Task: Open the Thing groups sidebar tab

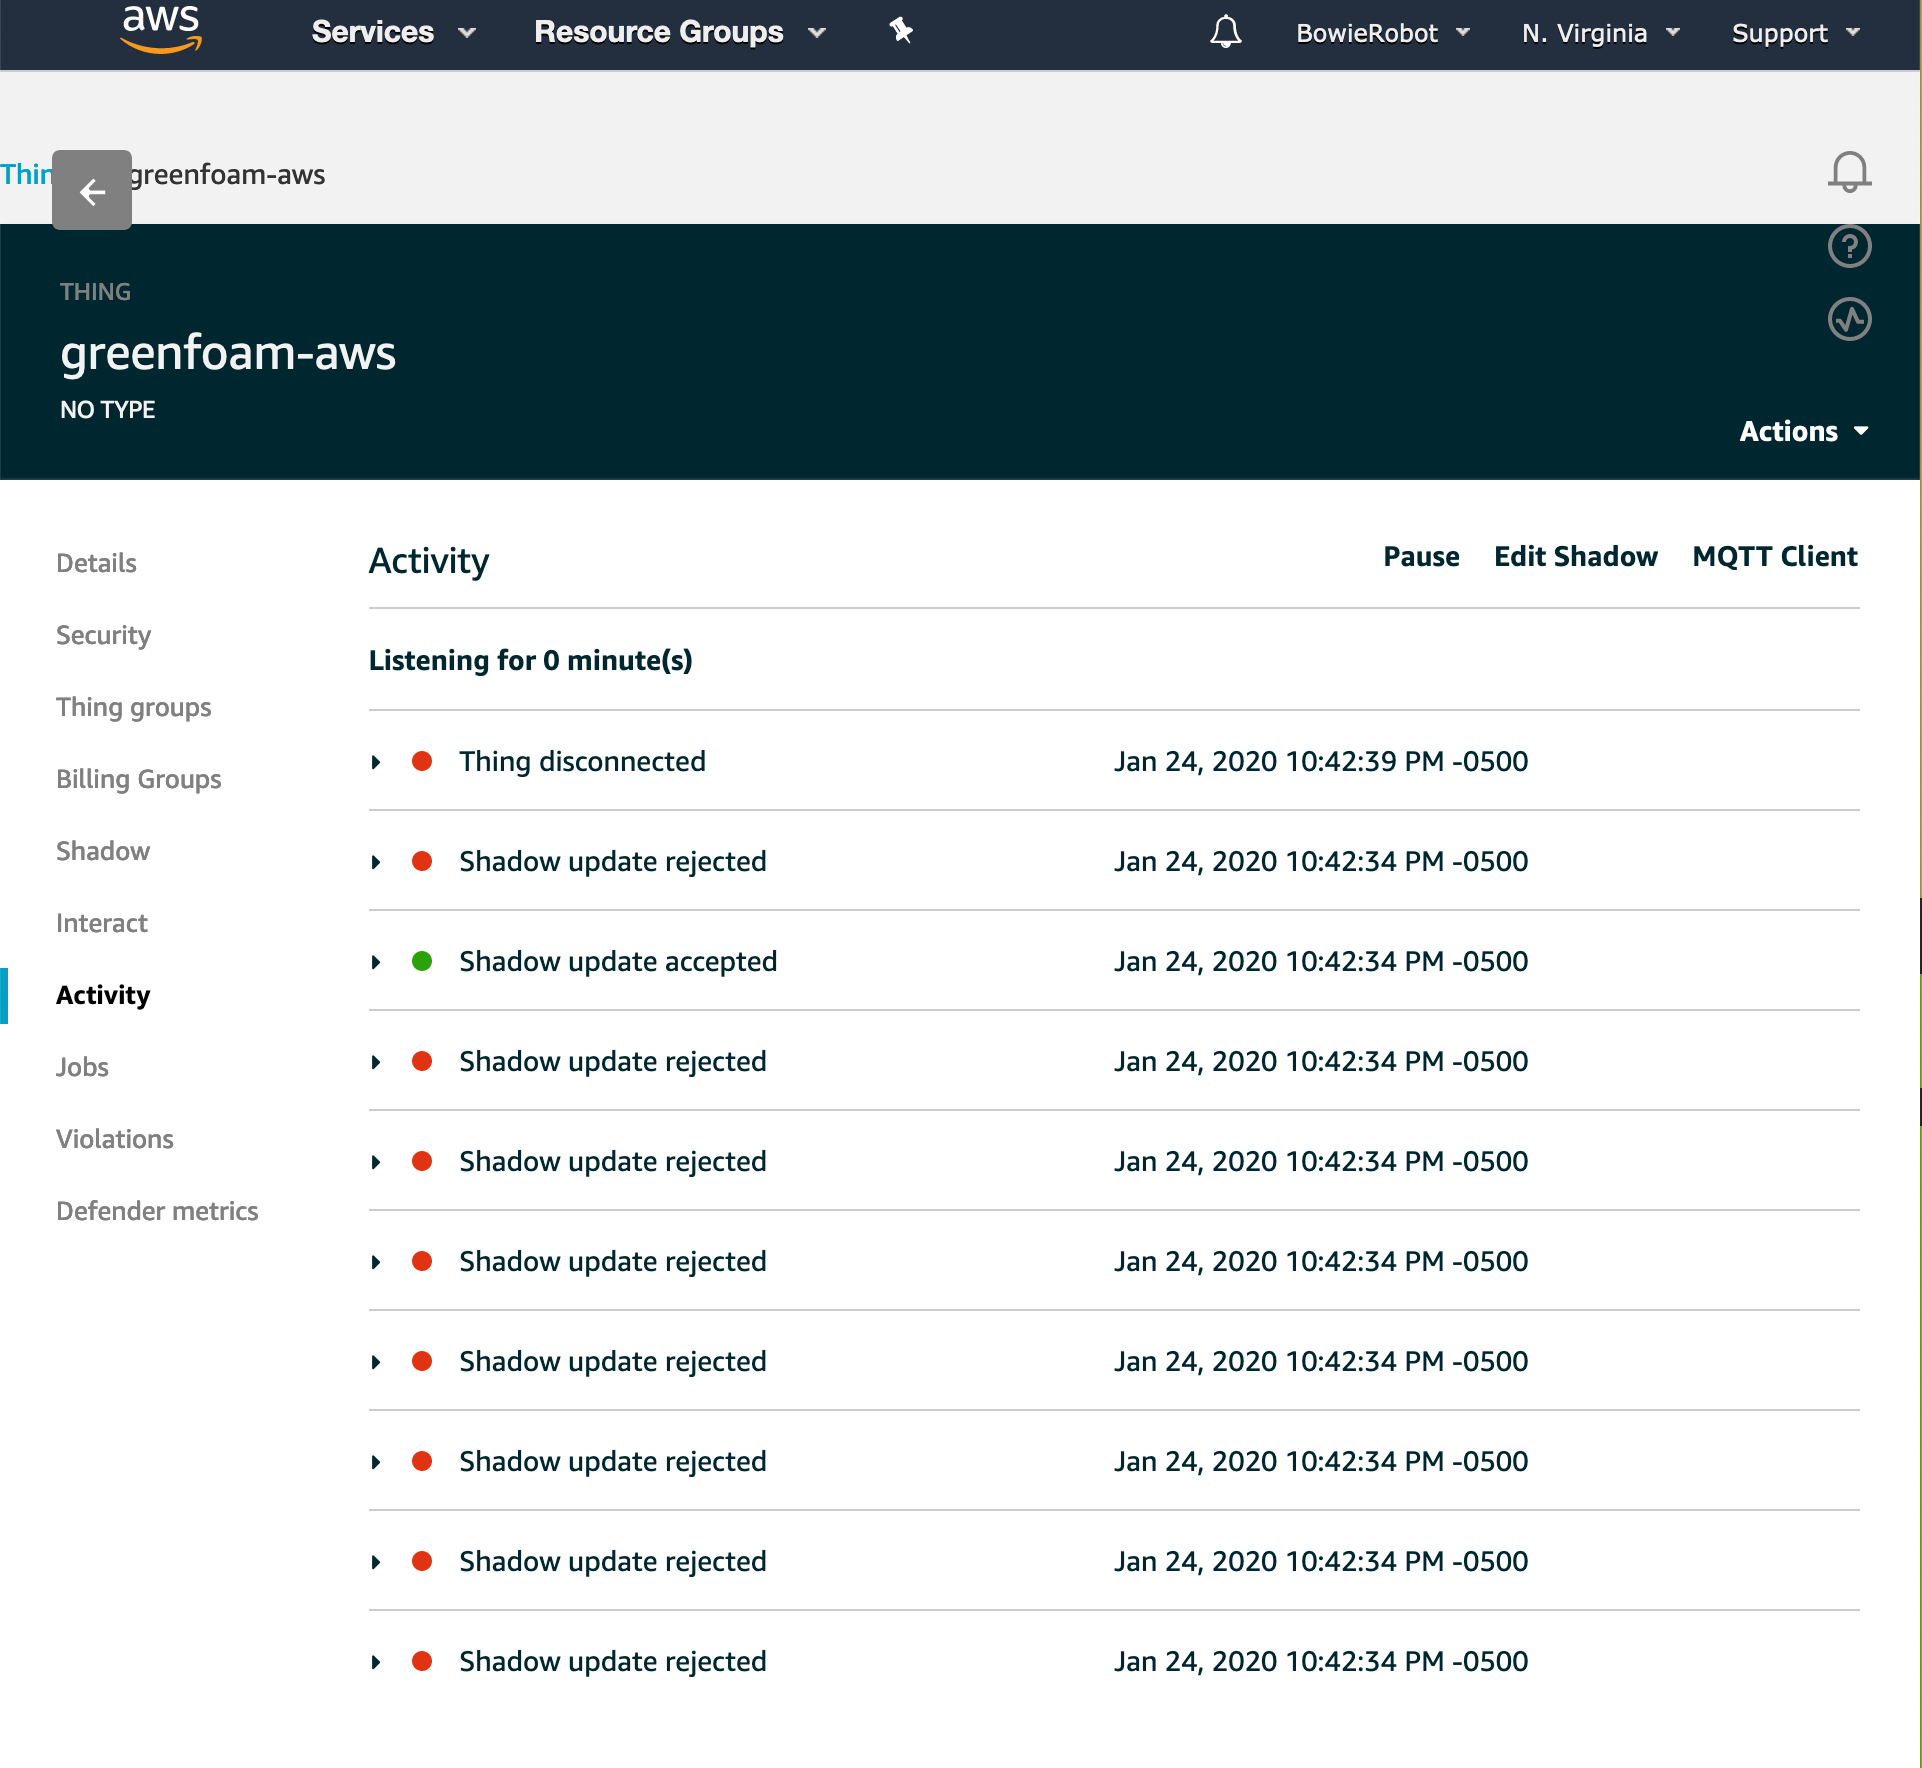Action: 134,707
